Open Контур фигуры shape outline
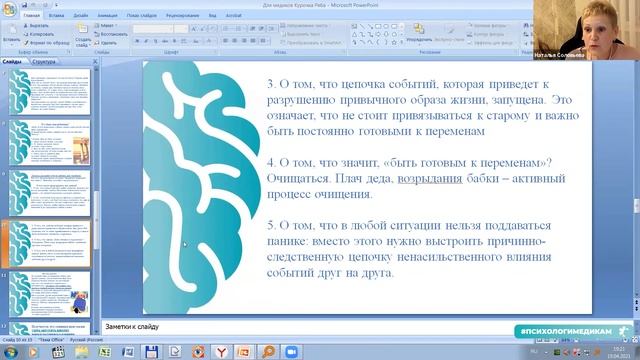640x360 pixels. click(486, 34)
